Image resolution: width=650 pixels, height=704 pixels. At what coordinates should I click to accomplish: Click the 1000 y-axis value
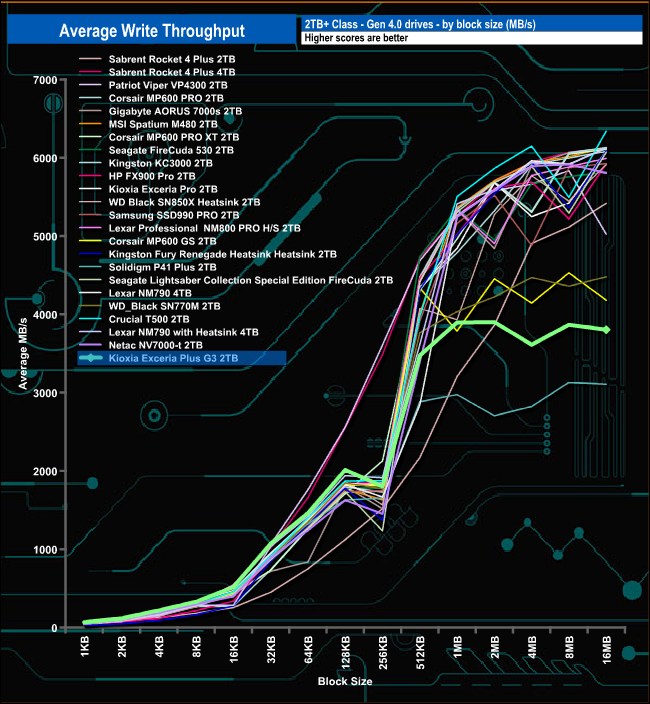45,550
